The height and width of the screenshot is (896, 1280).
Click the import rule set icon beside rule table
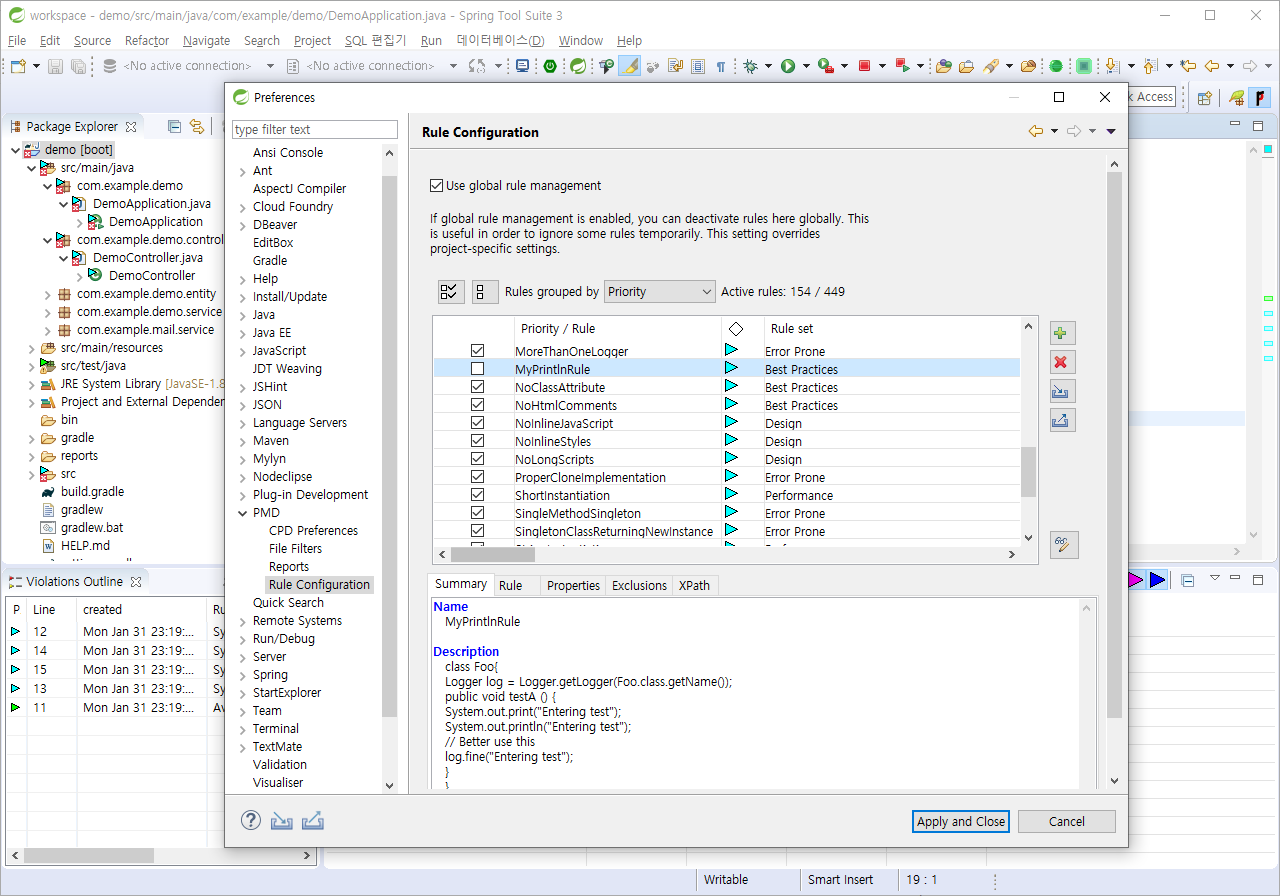1061,391
